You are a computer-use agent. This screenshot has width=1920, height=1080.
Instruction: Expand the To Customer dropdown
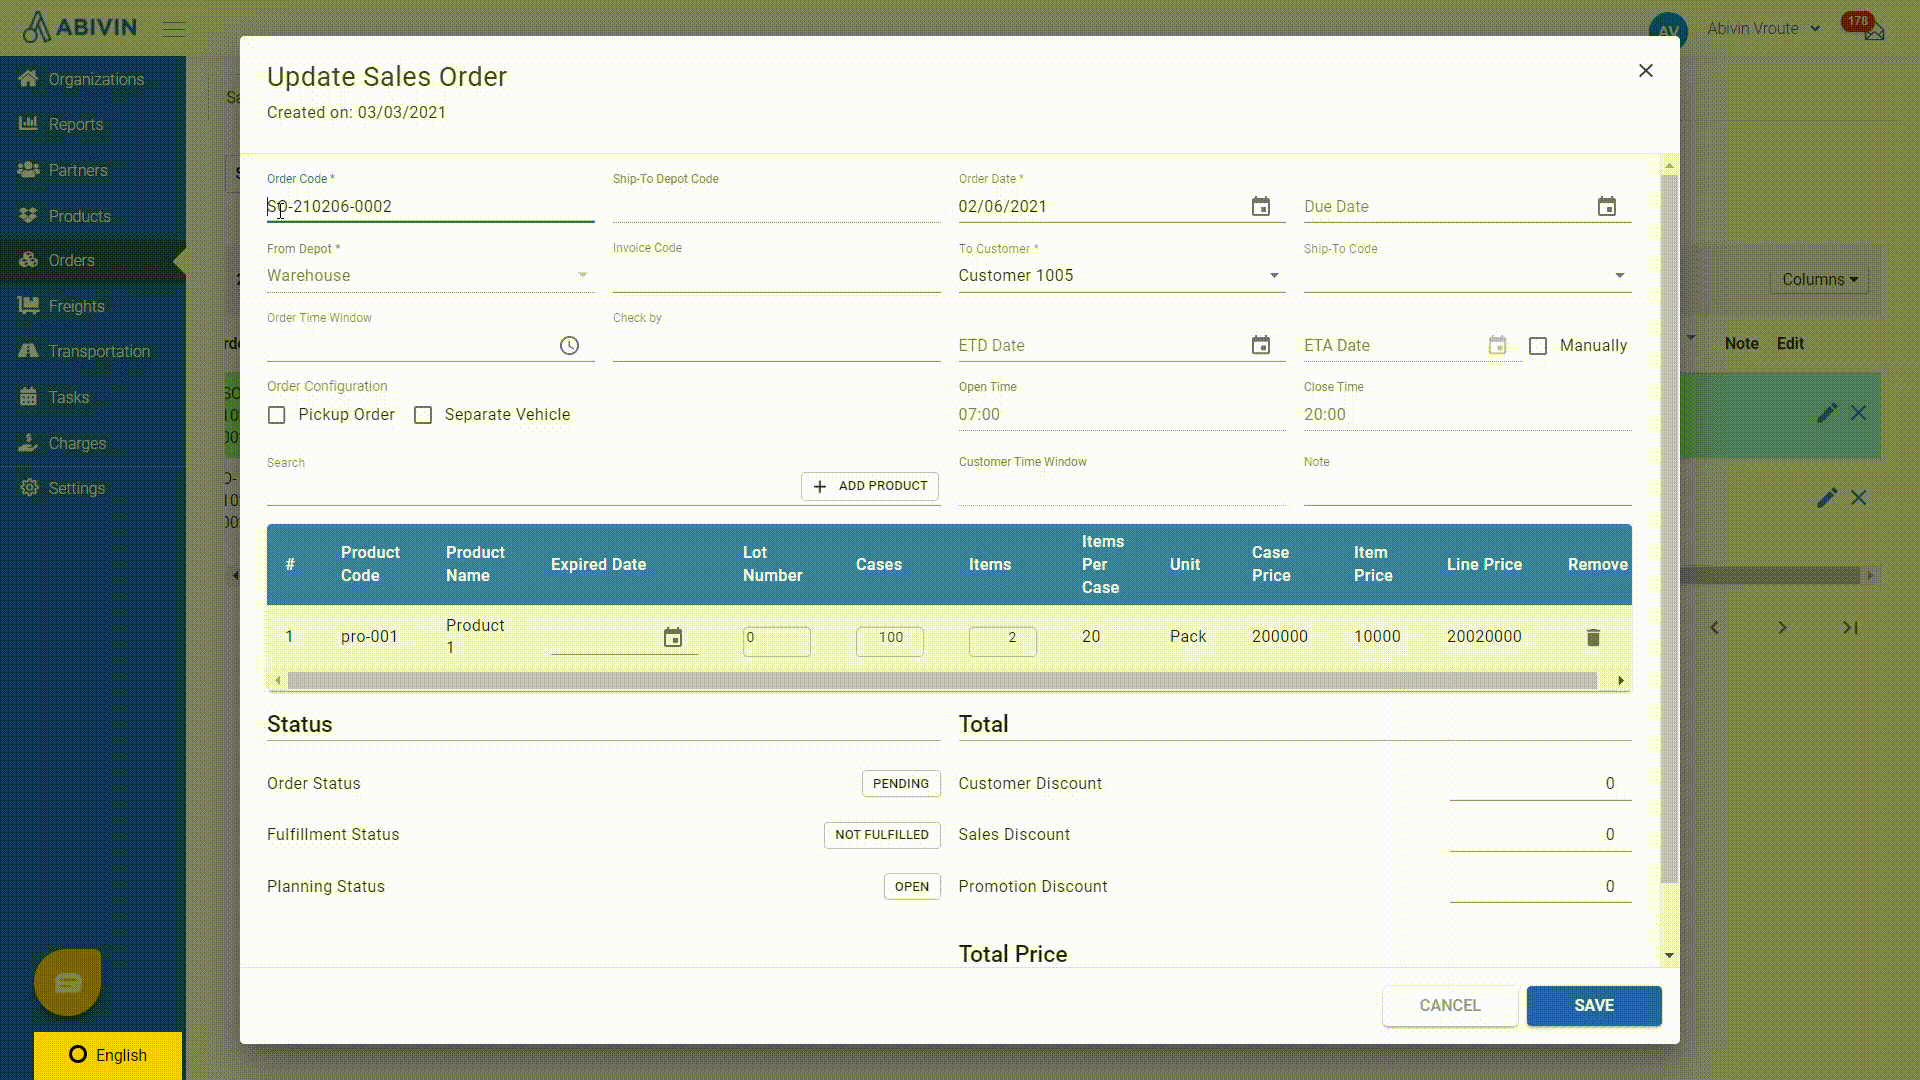[1273, 276]
